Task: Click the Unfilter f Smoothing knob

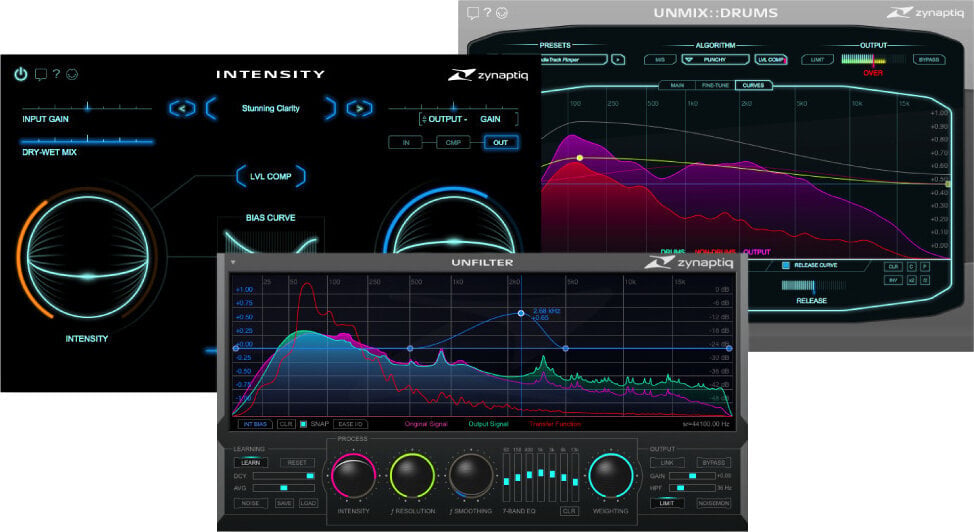Action: click(x=471, y=477)
